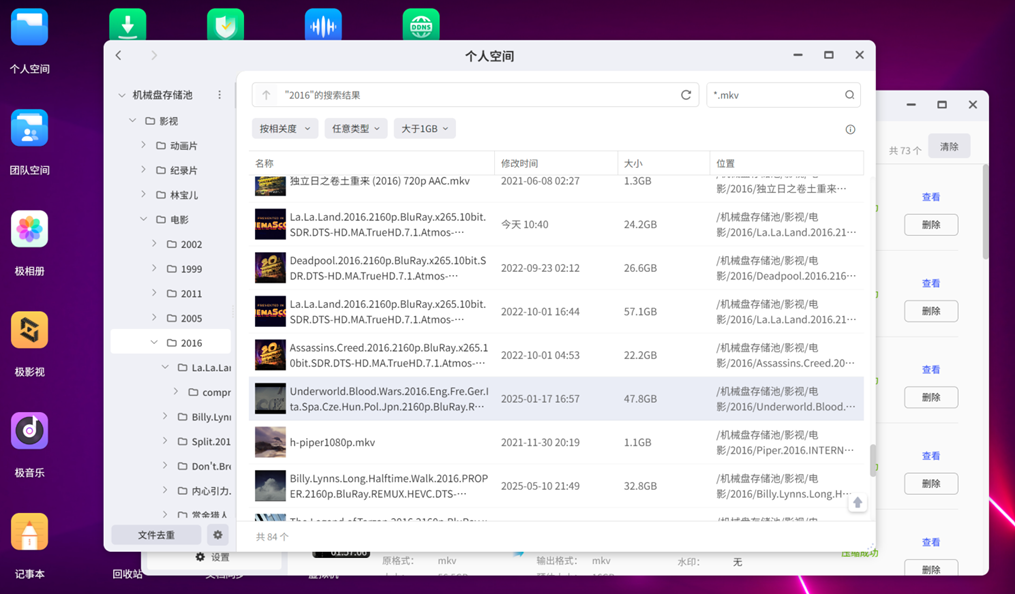
Task: Open the 任意类型 file type dropdown
Action: click(355, 129)
